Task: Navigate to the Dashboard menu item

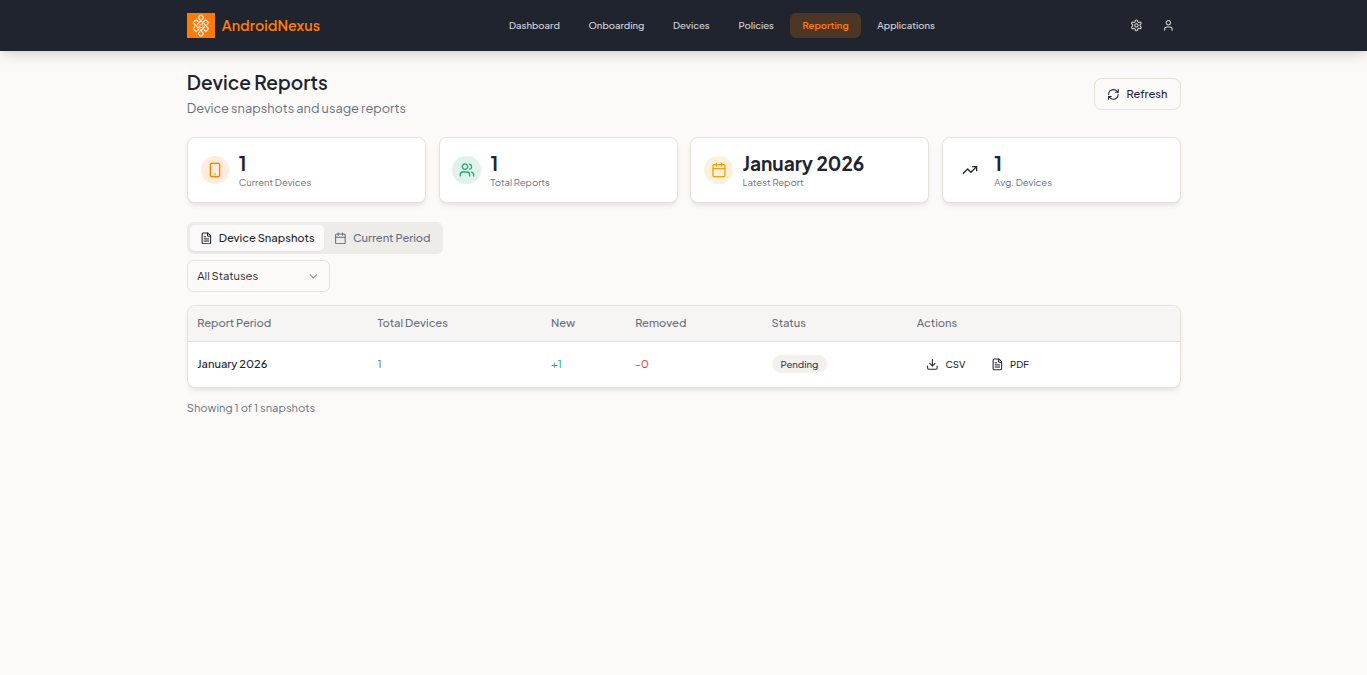Action: [534, 25]
